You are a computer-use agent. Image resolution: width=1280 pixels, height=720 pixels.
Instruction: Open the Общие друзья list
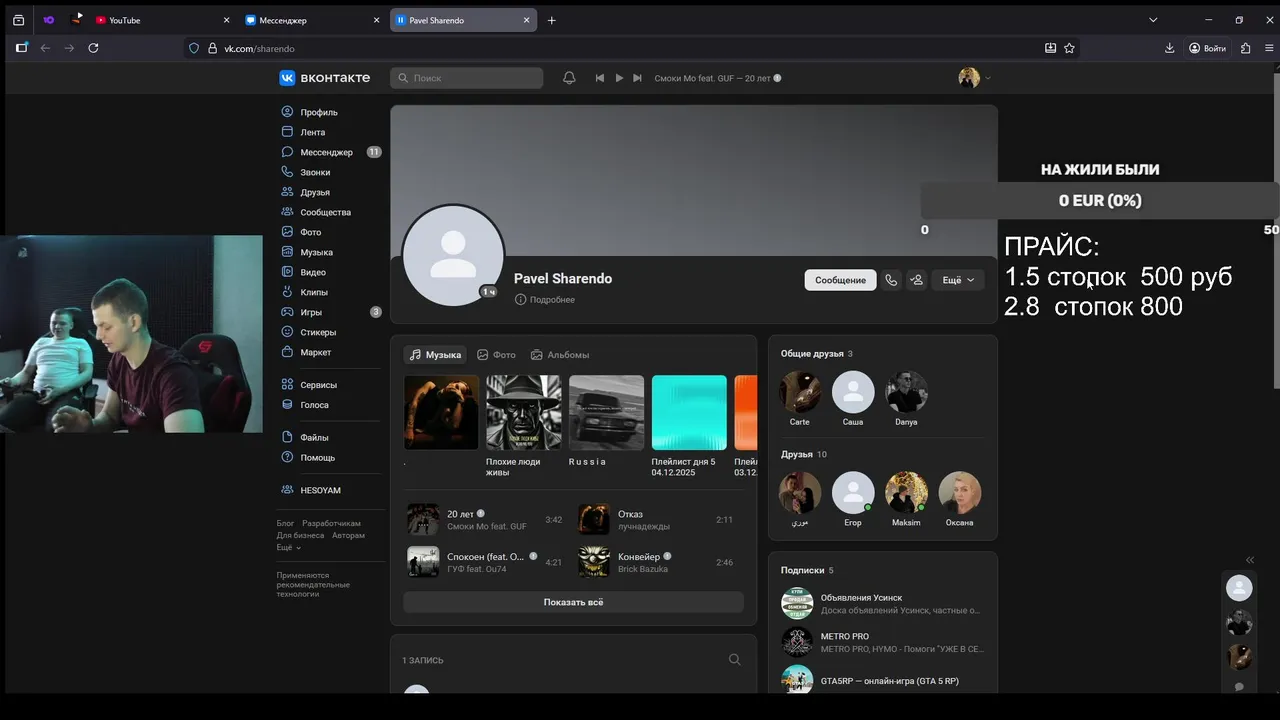pyautogui.click(x=817, y=354)
